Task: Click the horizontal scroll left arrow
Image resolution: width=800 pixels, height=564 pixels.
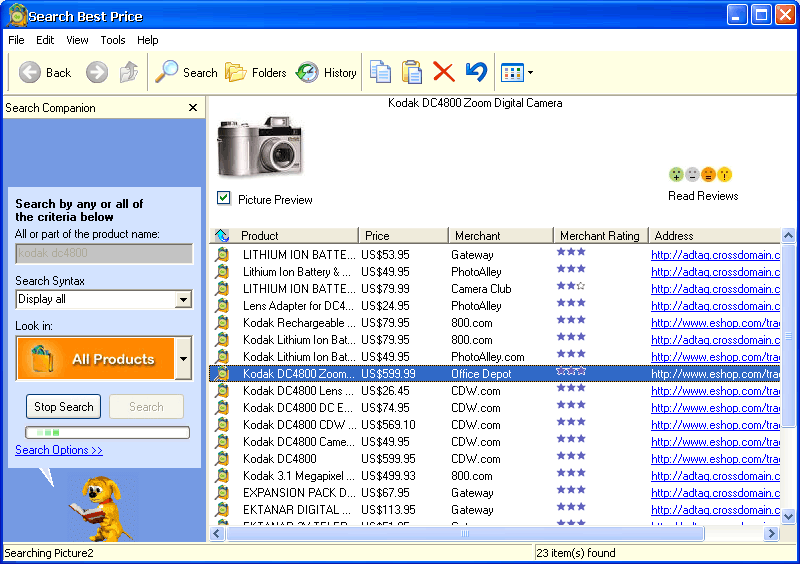Action: coord(217,533)
